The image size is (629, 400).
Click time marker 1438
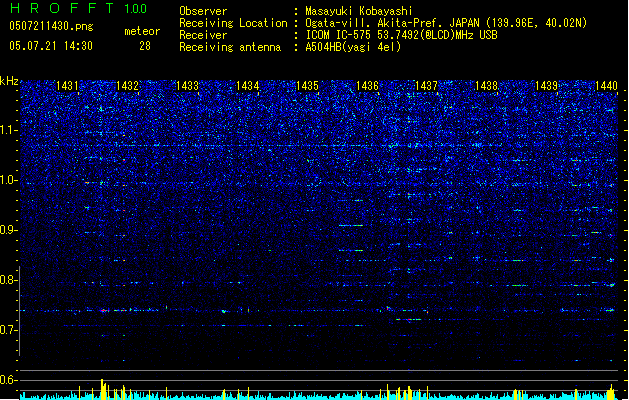486,86
